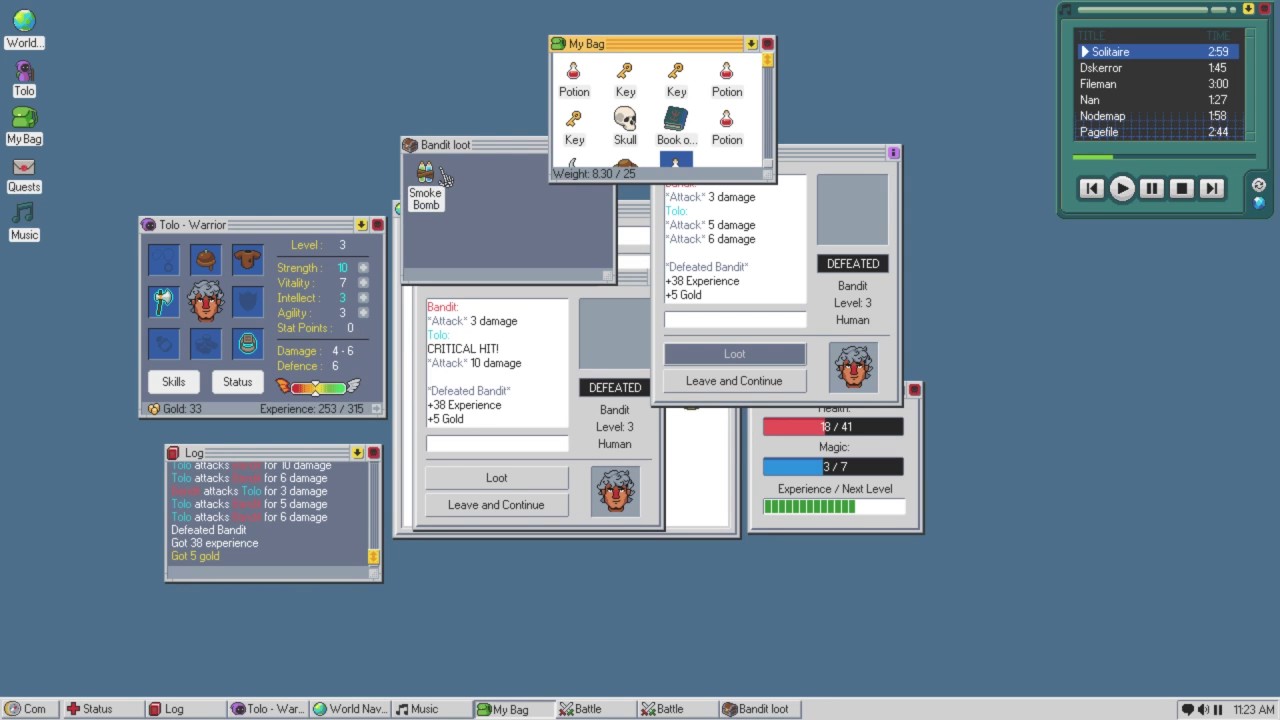
Task: Select the Skull item in My Bag
Action: (x=625, y=126)
